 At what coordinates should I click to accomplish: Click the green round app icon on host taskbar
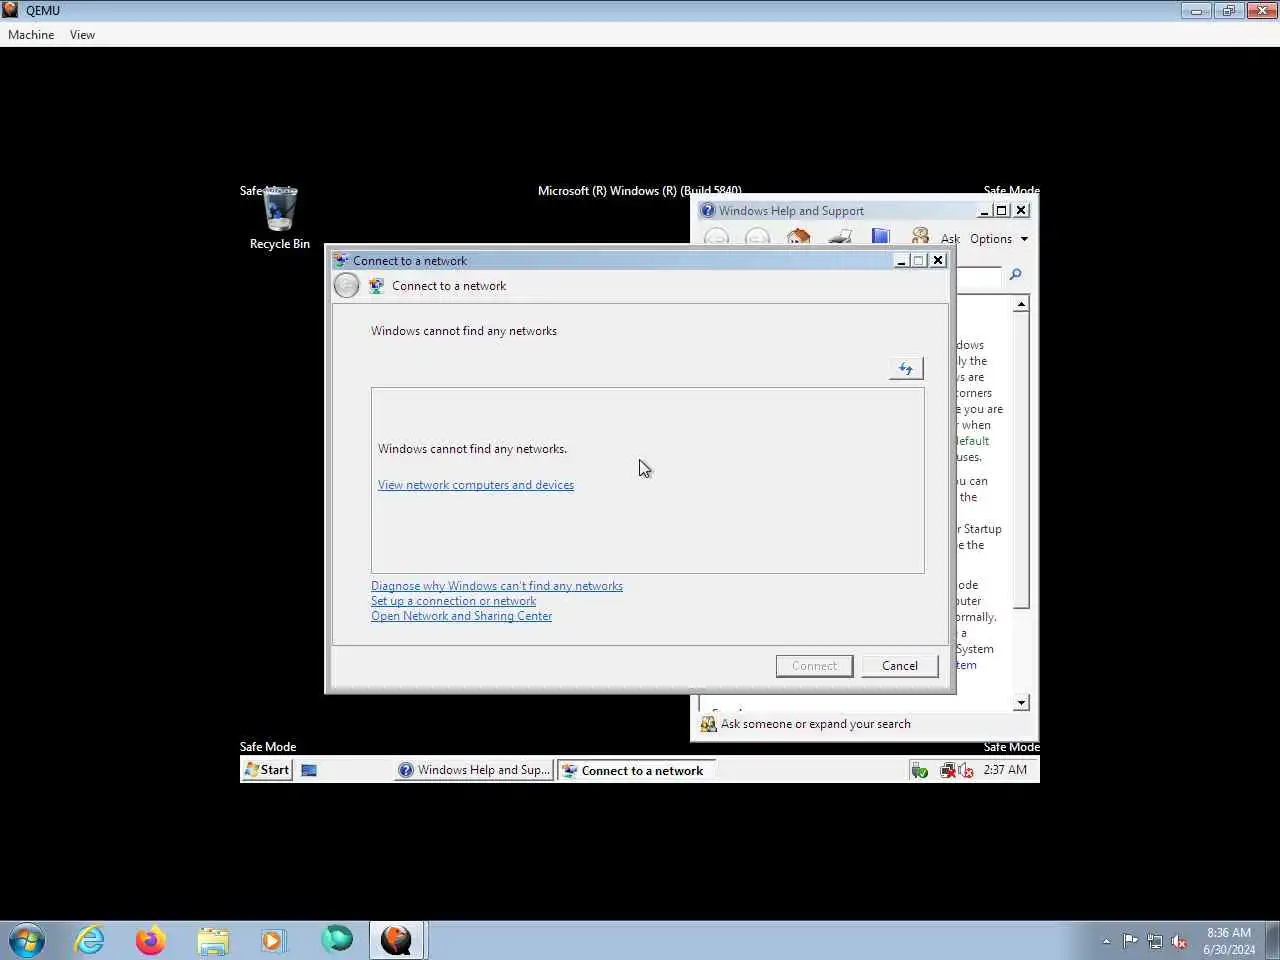click(336, 940)
